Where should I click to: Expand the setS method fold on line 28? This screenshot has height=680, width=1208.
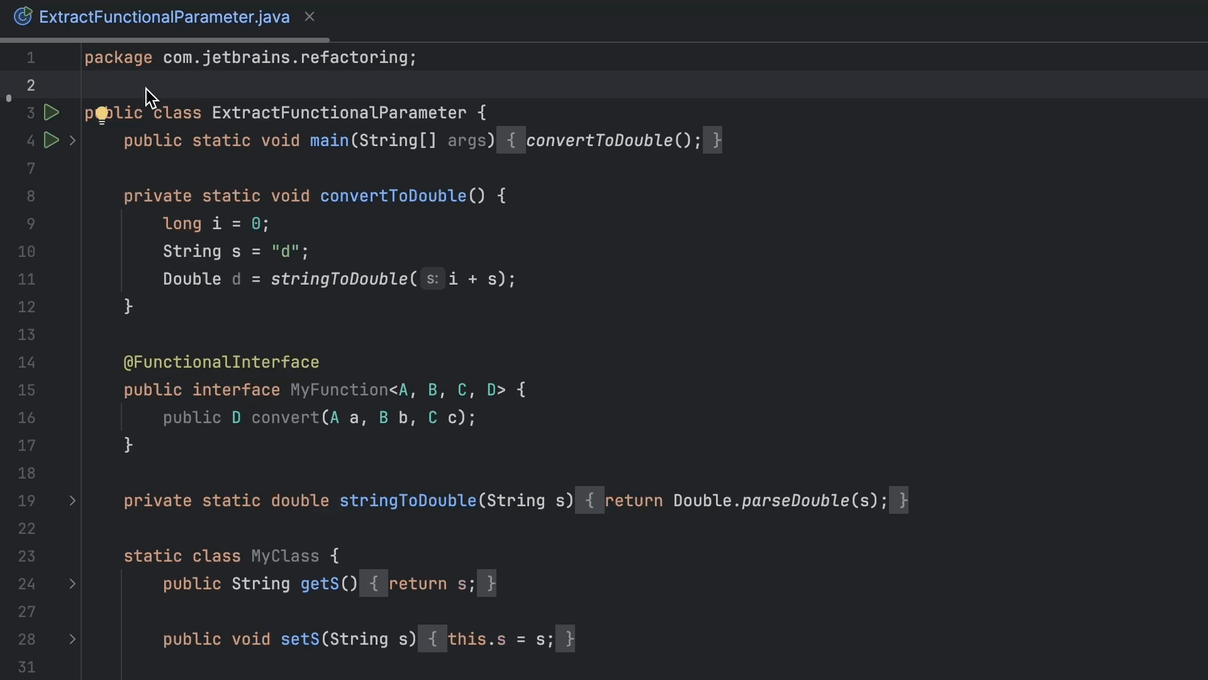tap(71, 639)
